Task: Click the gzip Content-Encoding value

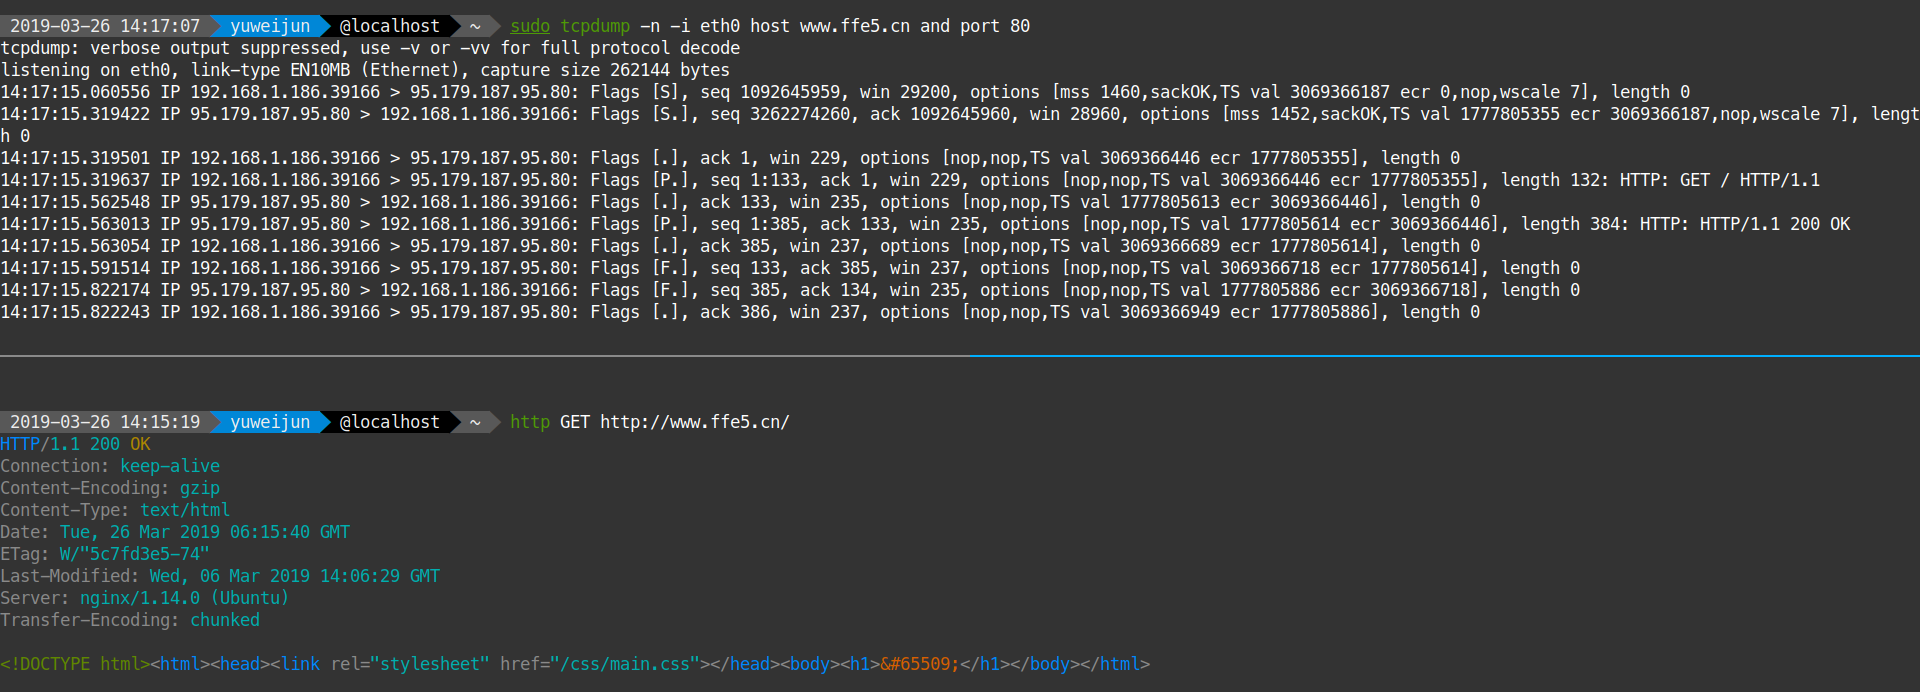Action: [x=200, y=488]
